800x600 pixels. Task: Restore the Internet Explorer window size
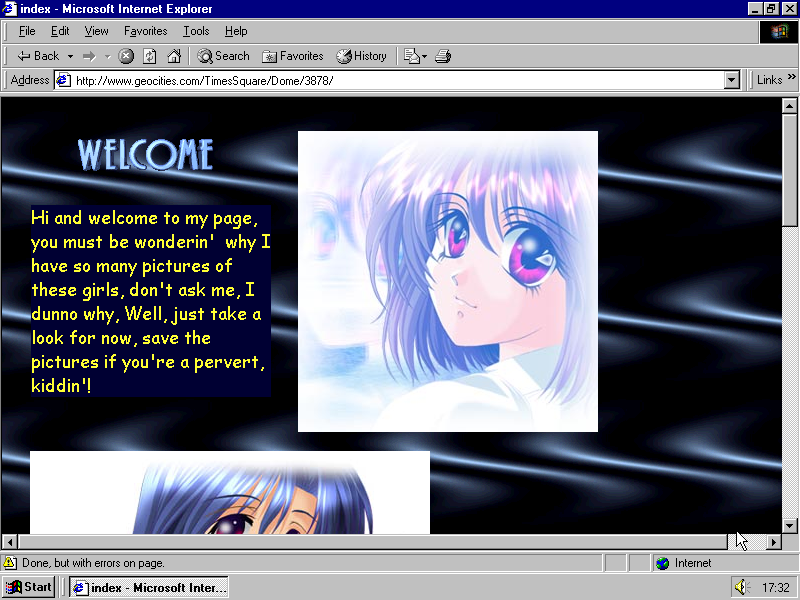(x=771, y=9)
